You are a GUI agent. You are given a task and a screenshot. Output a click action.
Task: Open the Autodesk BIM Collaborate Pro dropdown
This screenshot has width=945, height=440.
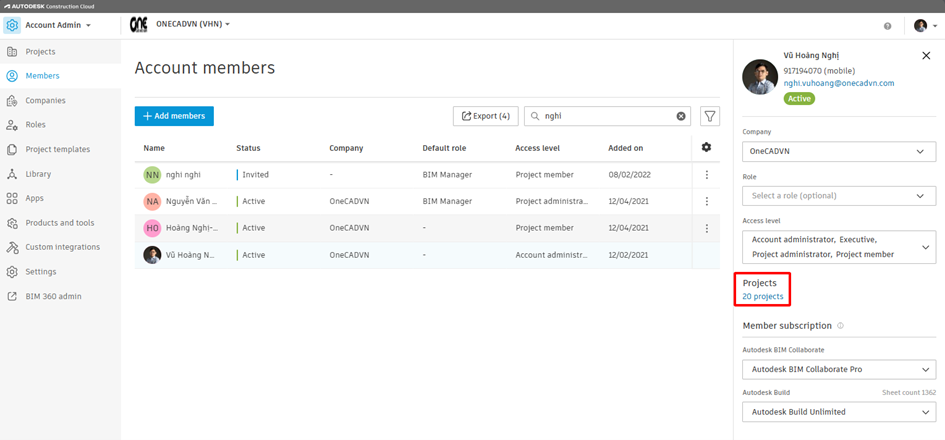[839, 369]
